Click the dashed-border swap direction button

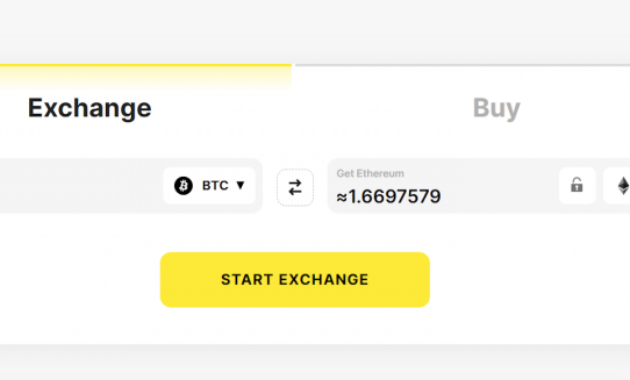click(x=295, y=188)
